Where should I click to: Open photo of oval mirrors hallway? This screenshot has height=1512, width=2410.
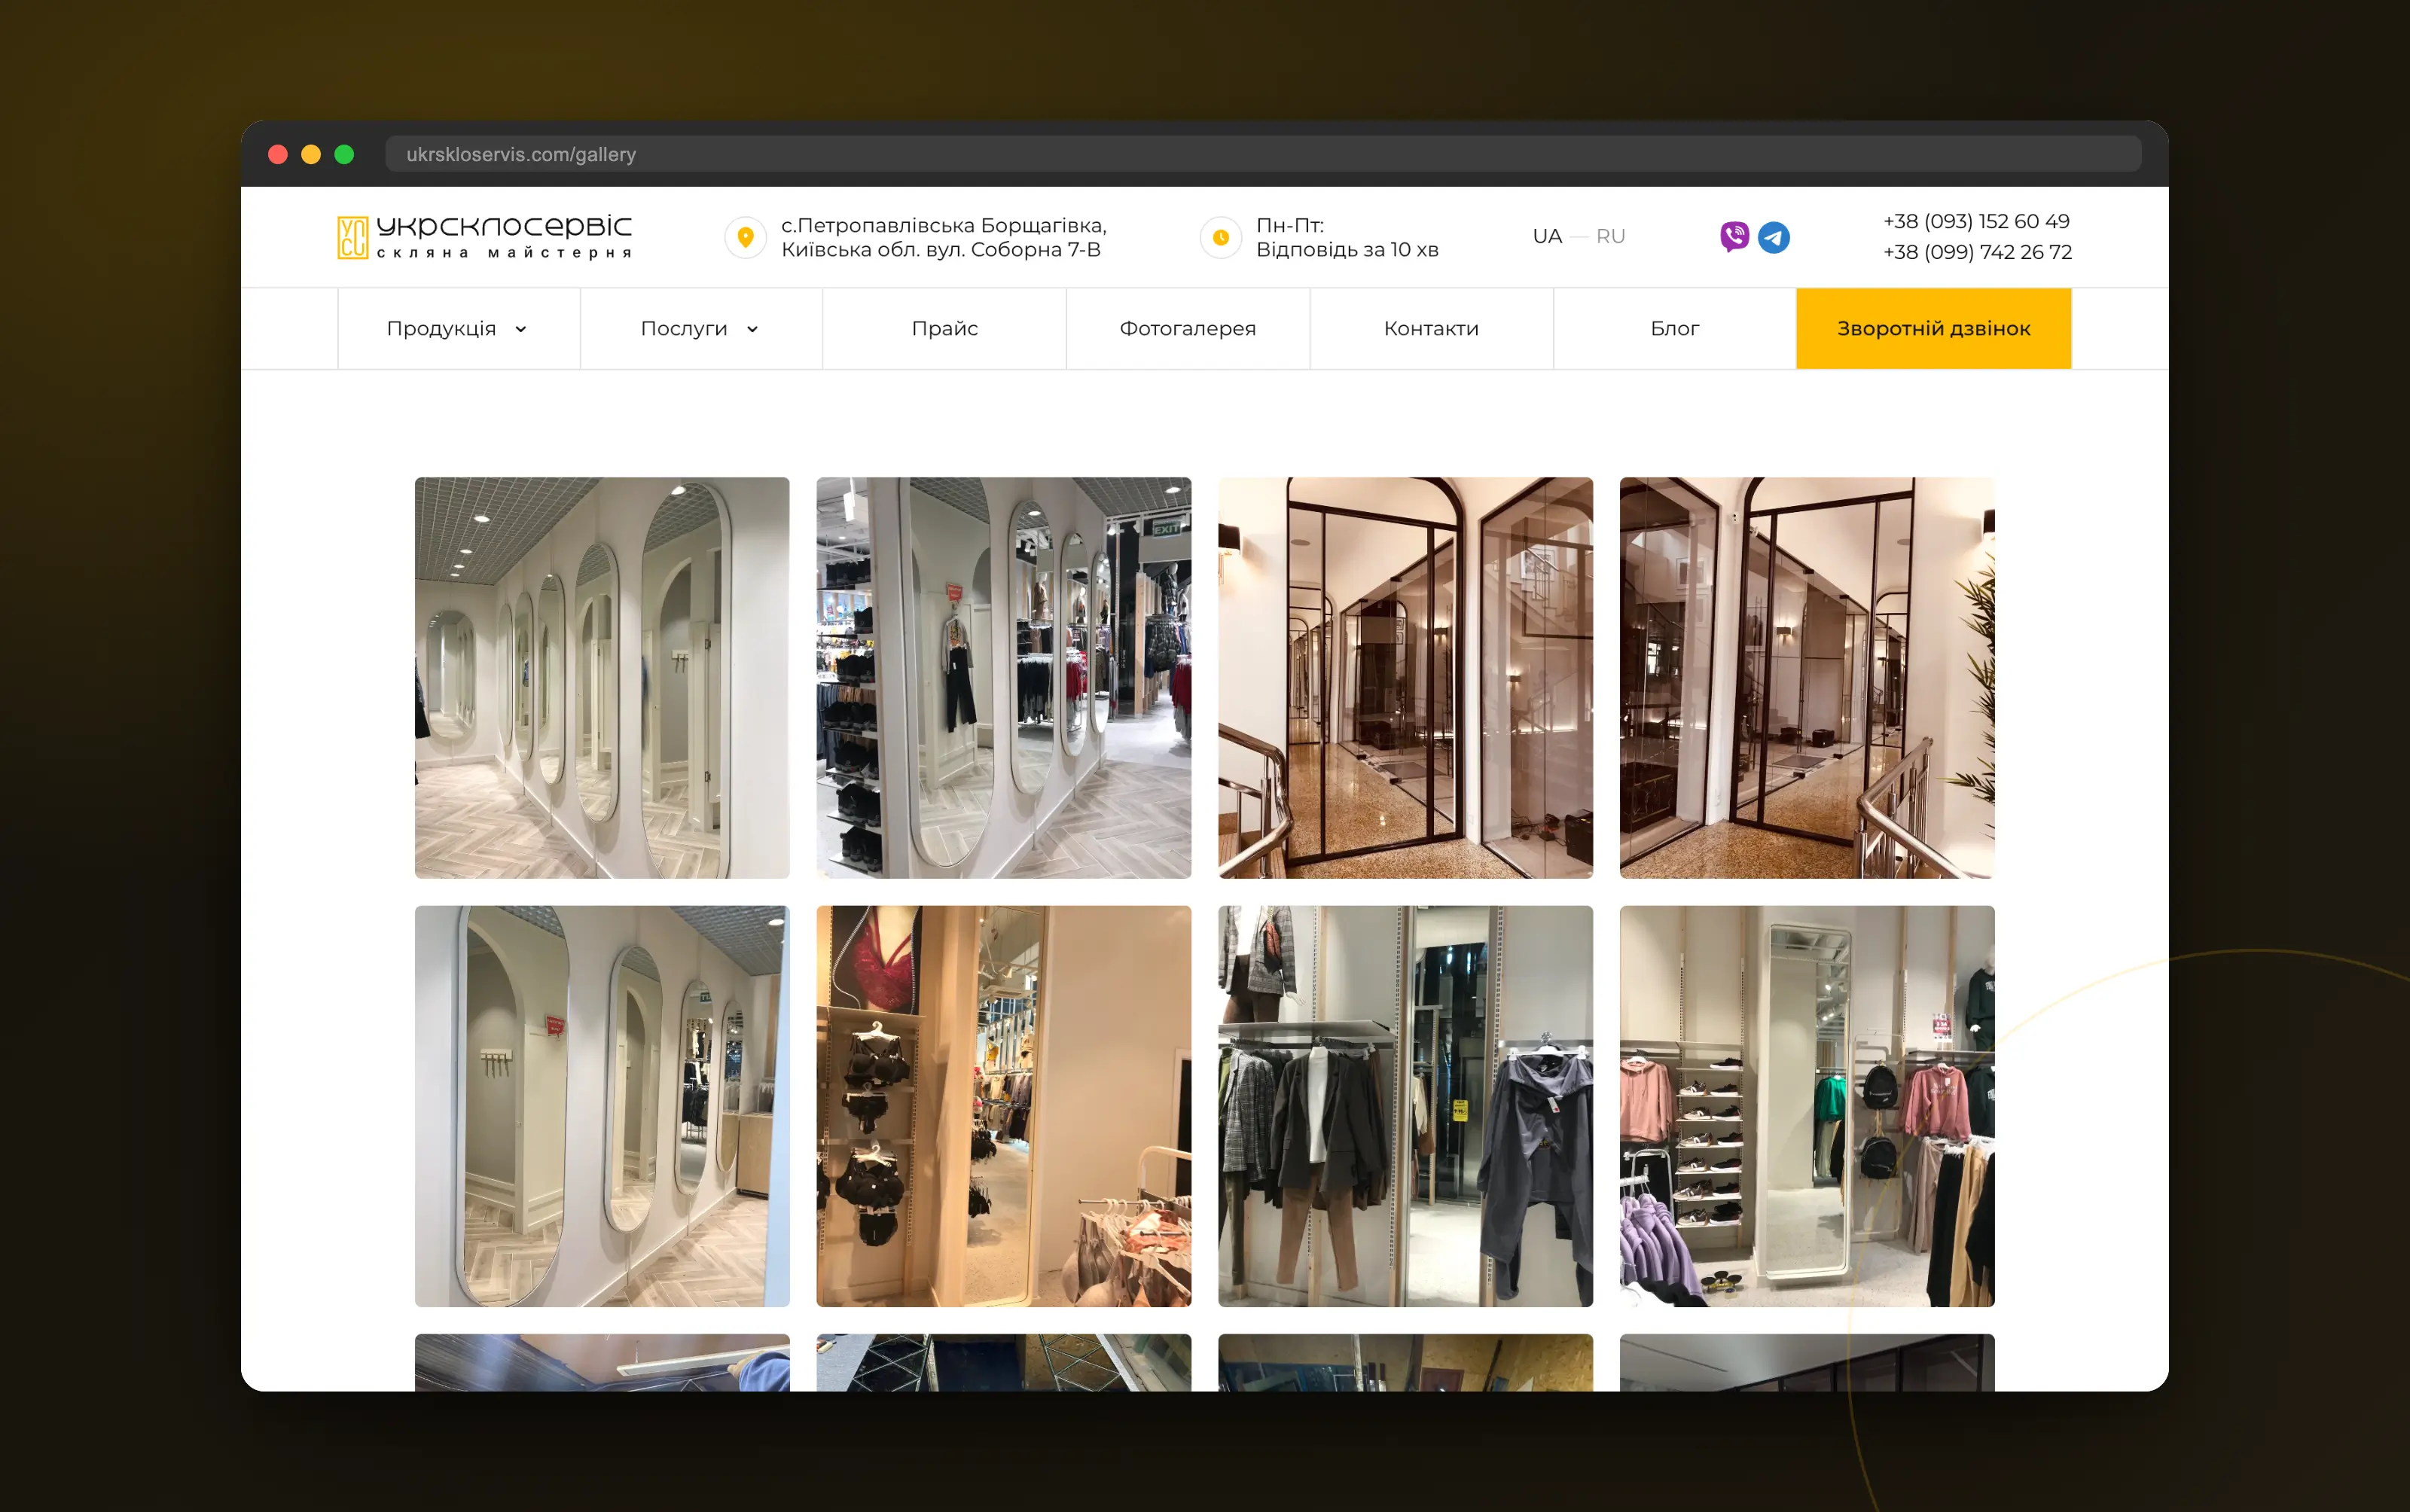(602, 678)
